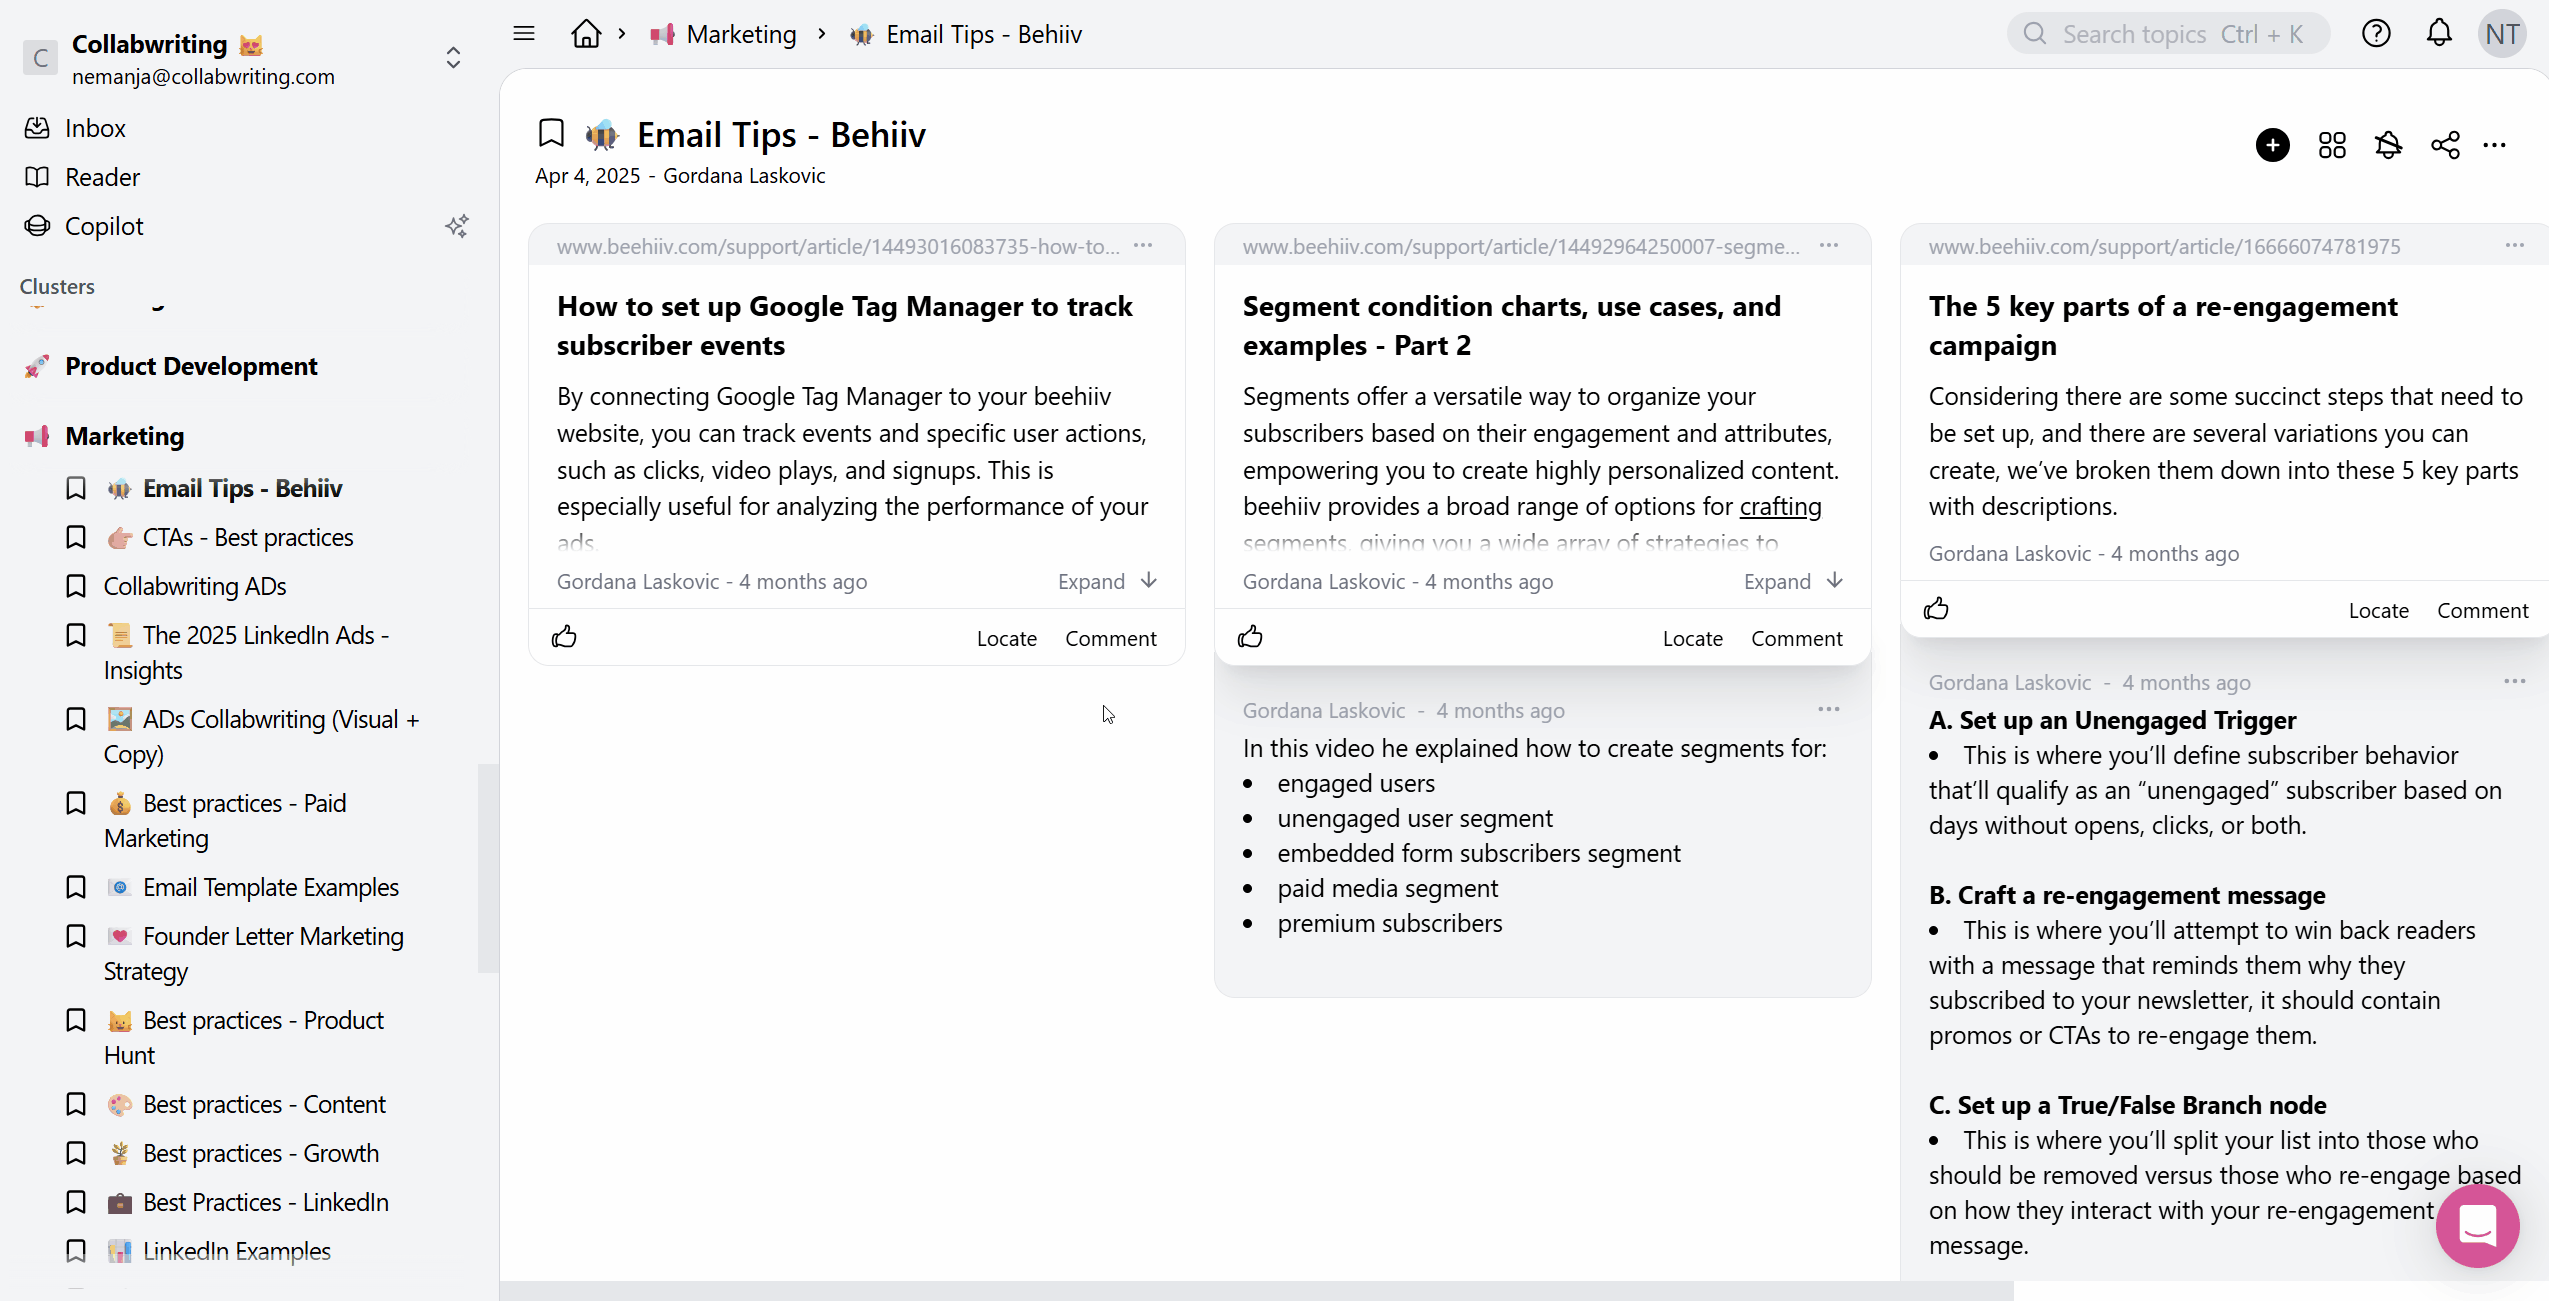Click the black plus add button
The image size is (2549, 1301).
point(2272,145)
